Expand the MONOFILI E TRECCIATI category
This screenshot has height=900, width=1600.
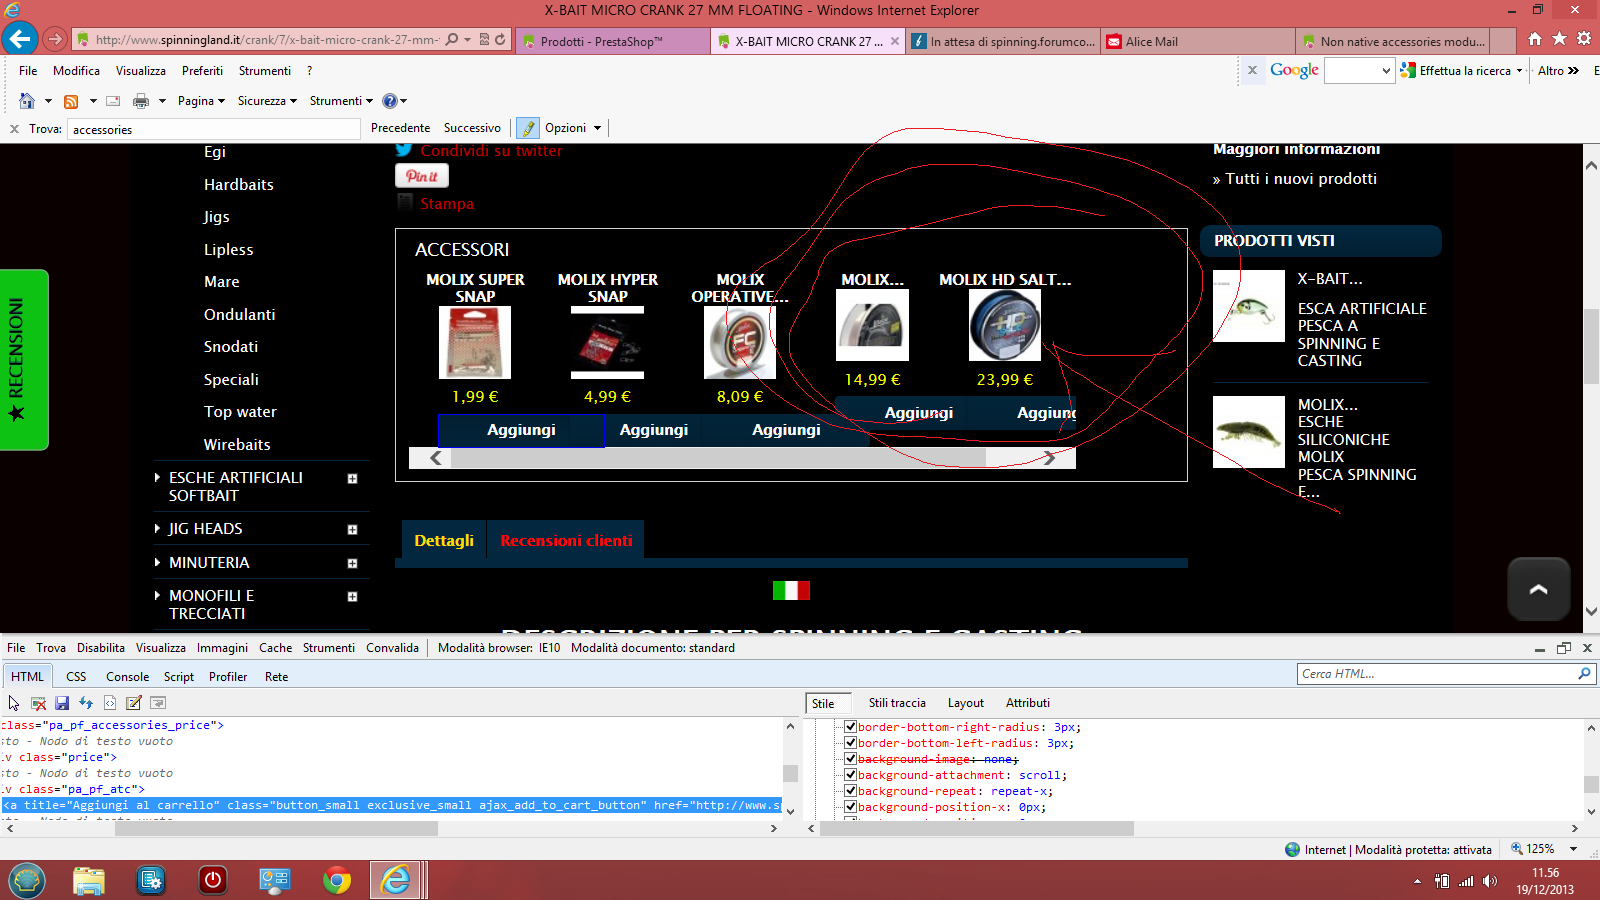tap(352, 597)
